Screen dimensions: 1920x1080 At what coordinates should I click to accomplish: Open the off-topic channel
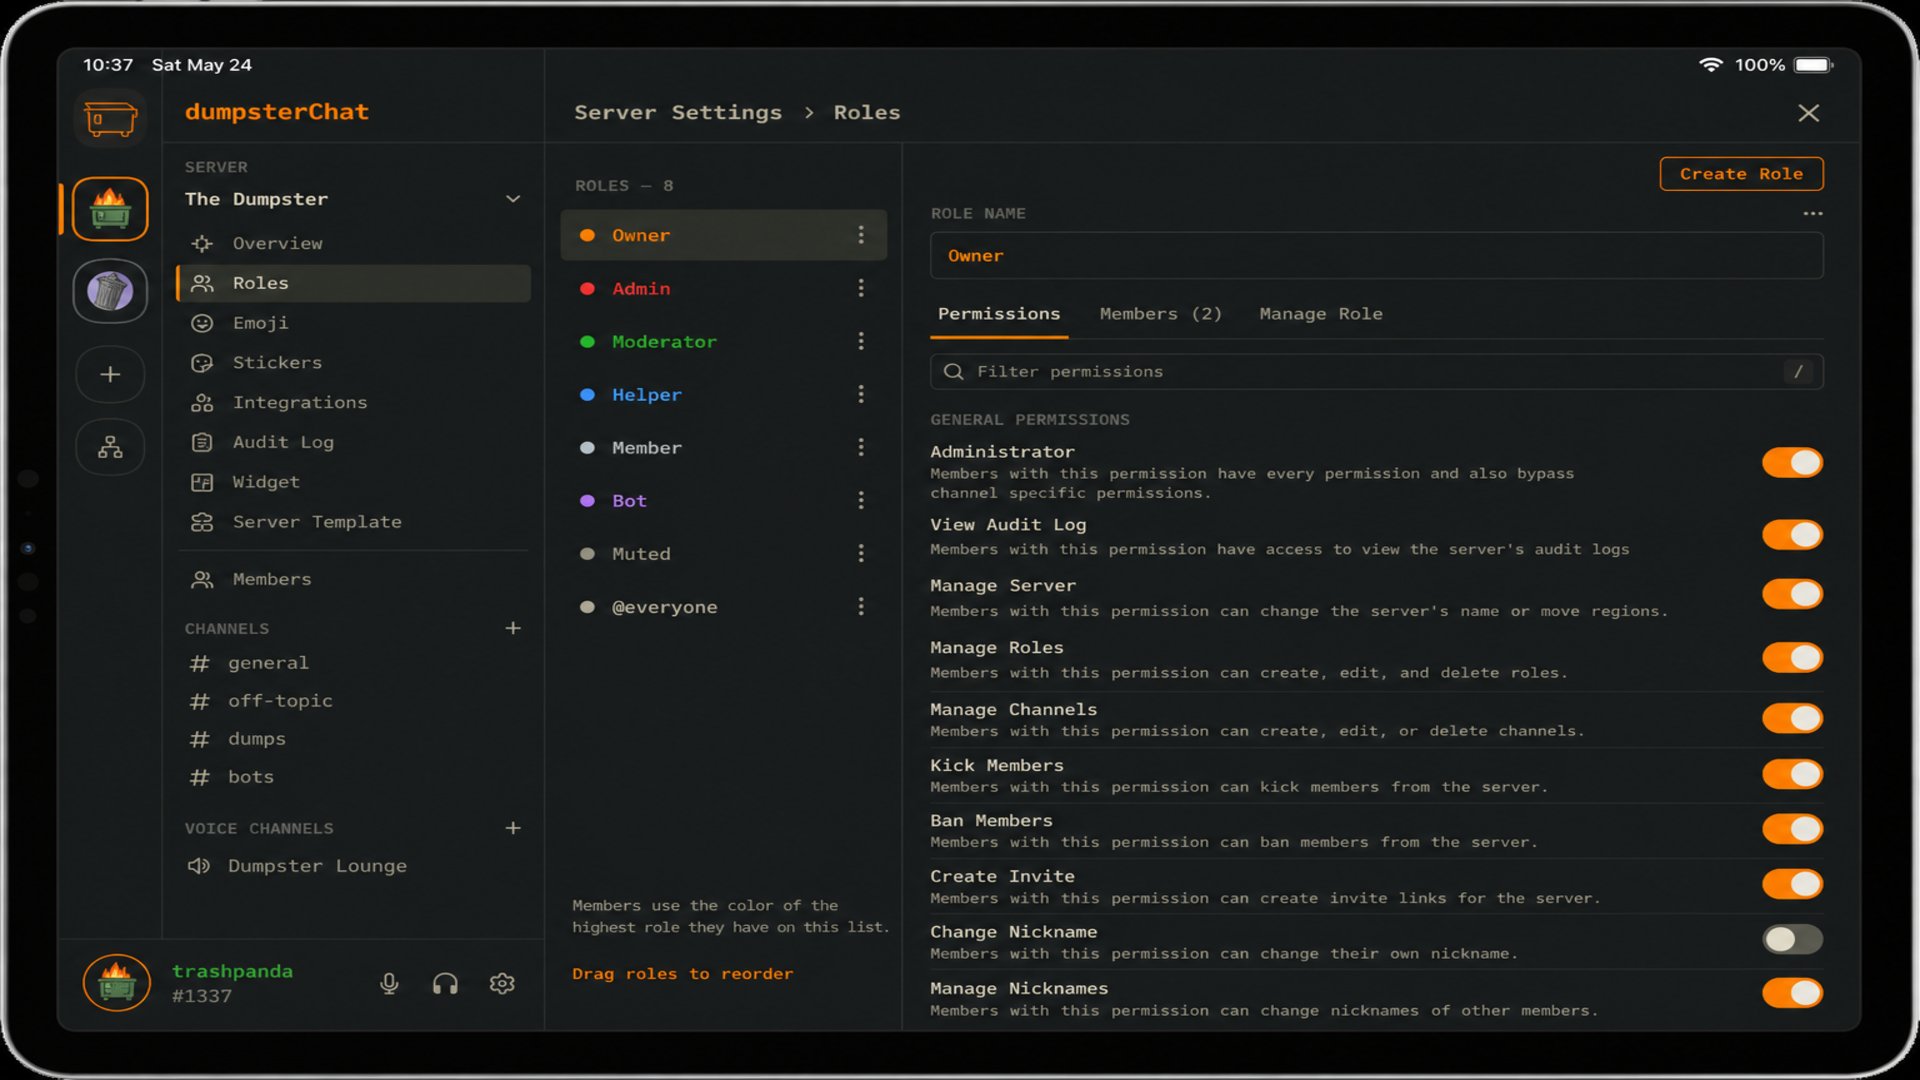(x=353, y=701)
